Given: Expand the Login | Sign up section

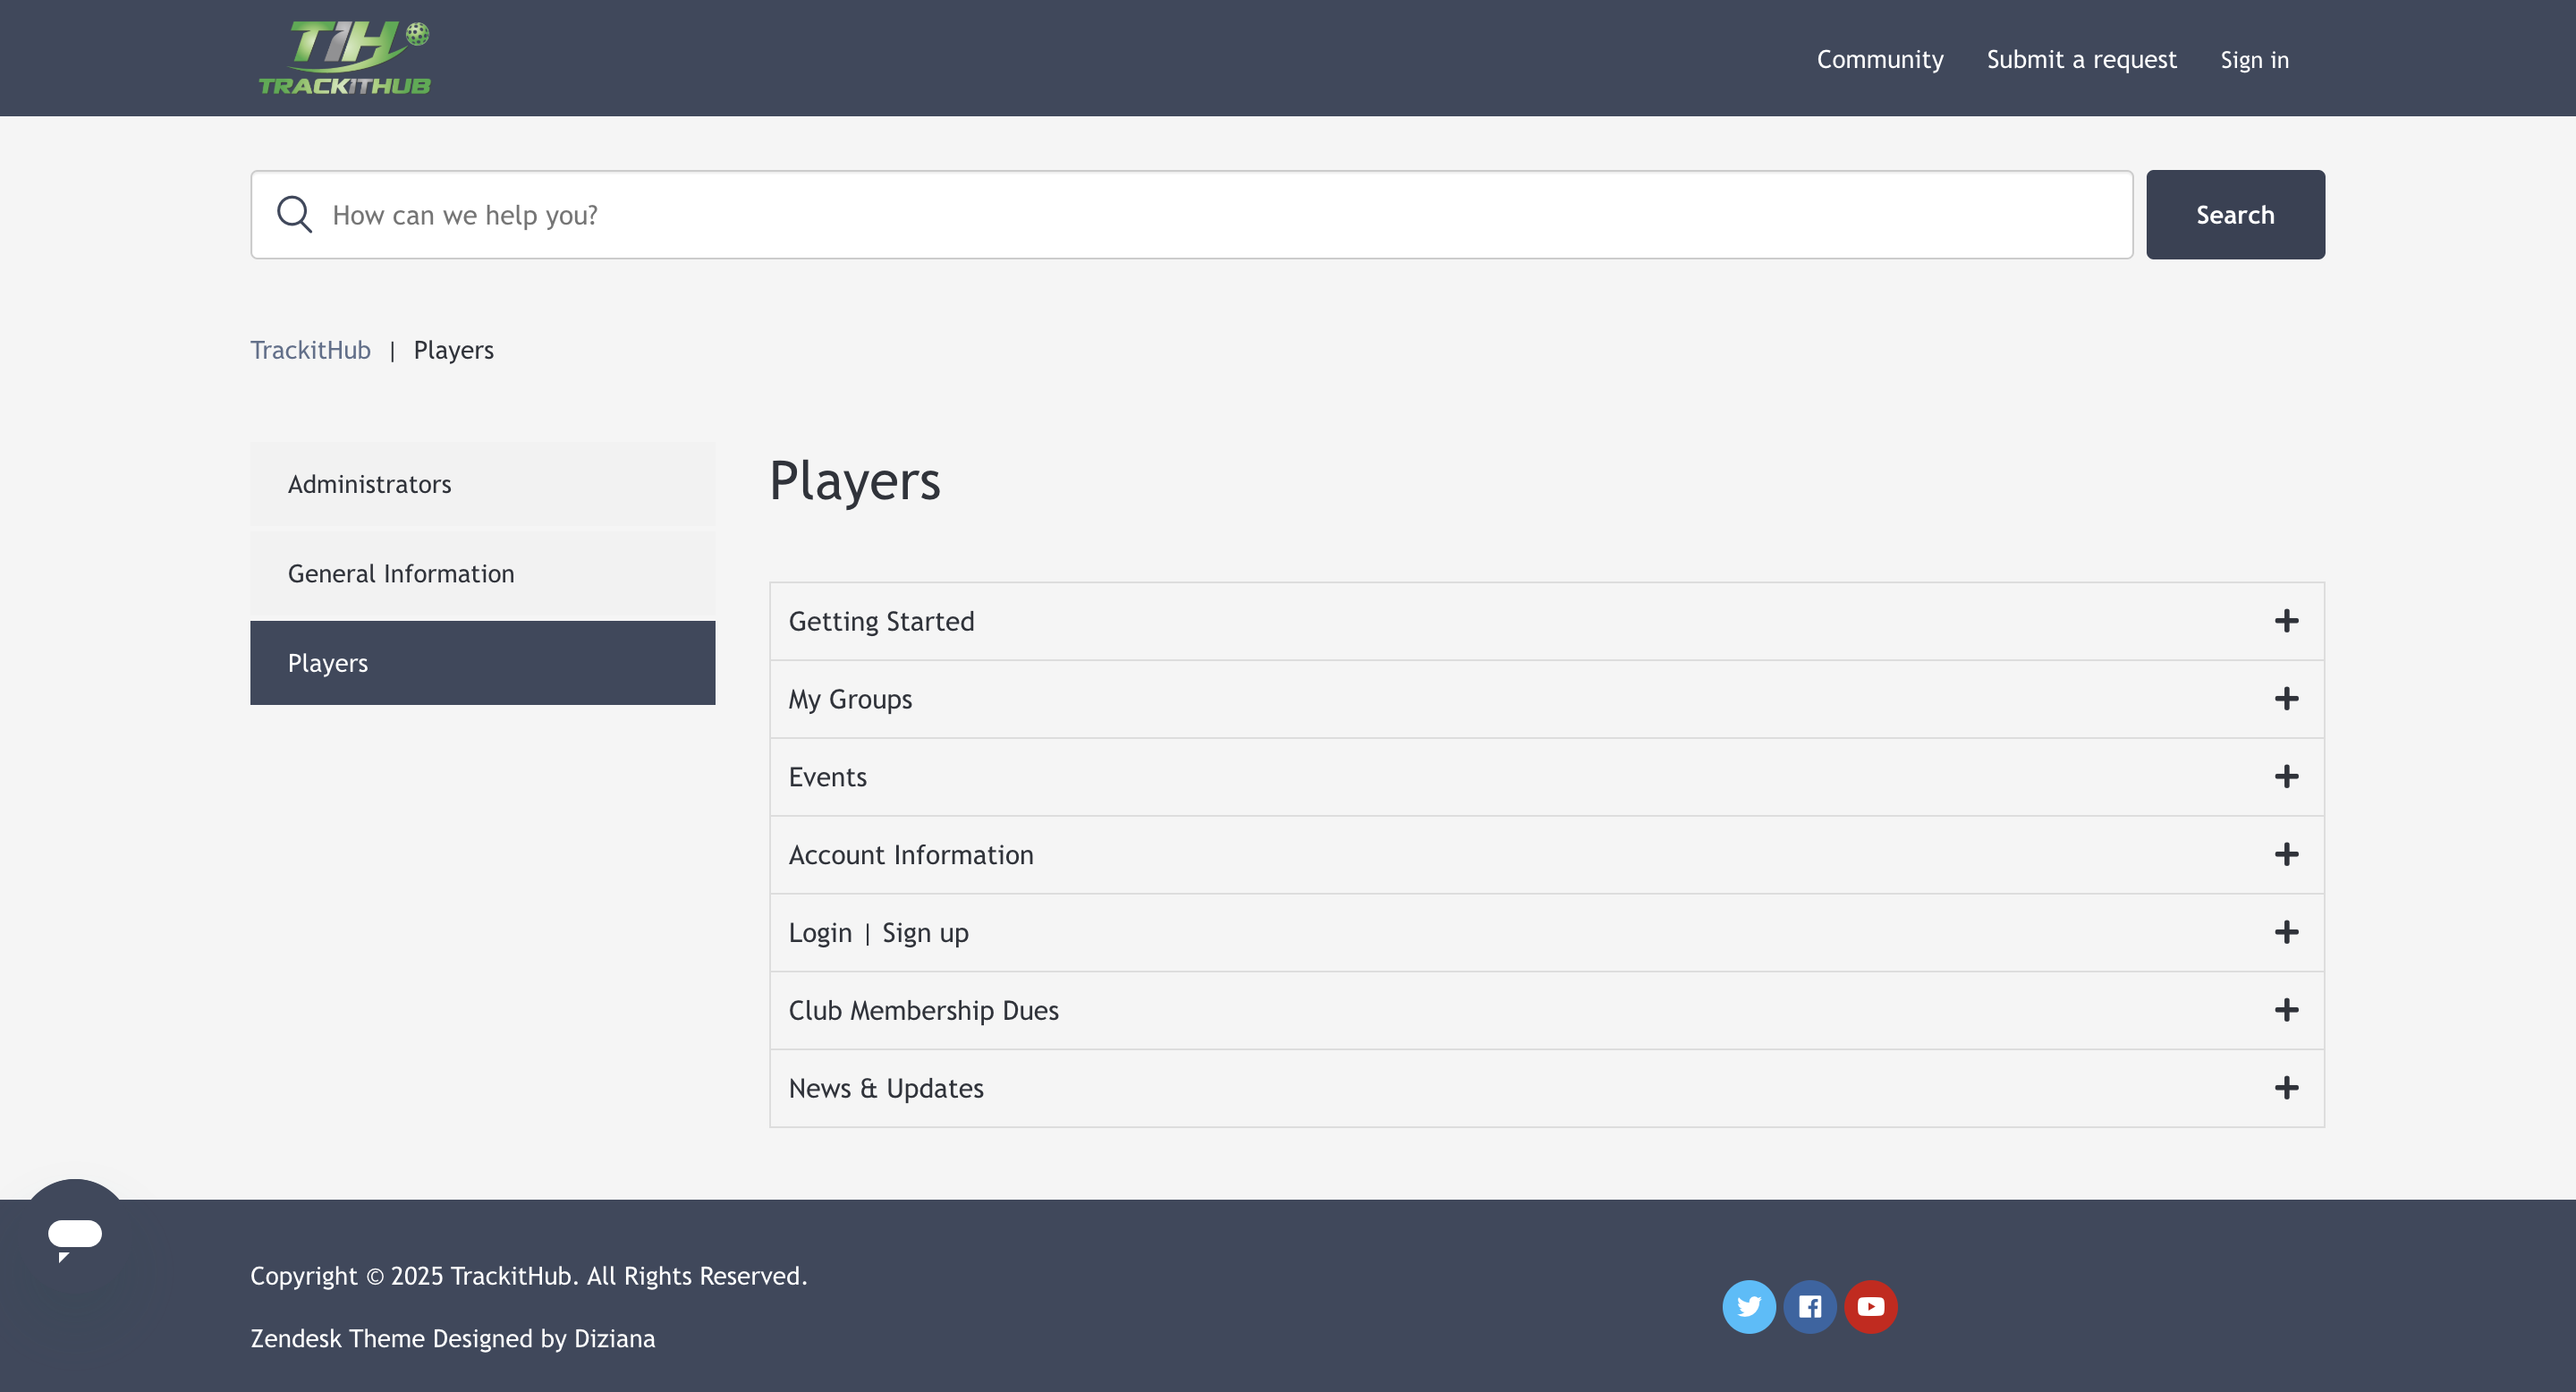Looking at the screenshot, I should coord(1546,933).
